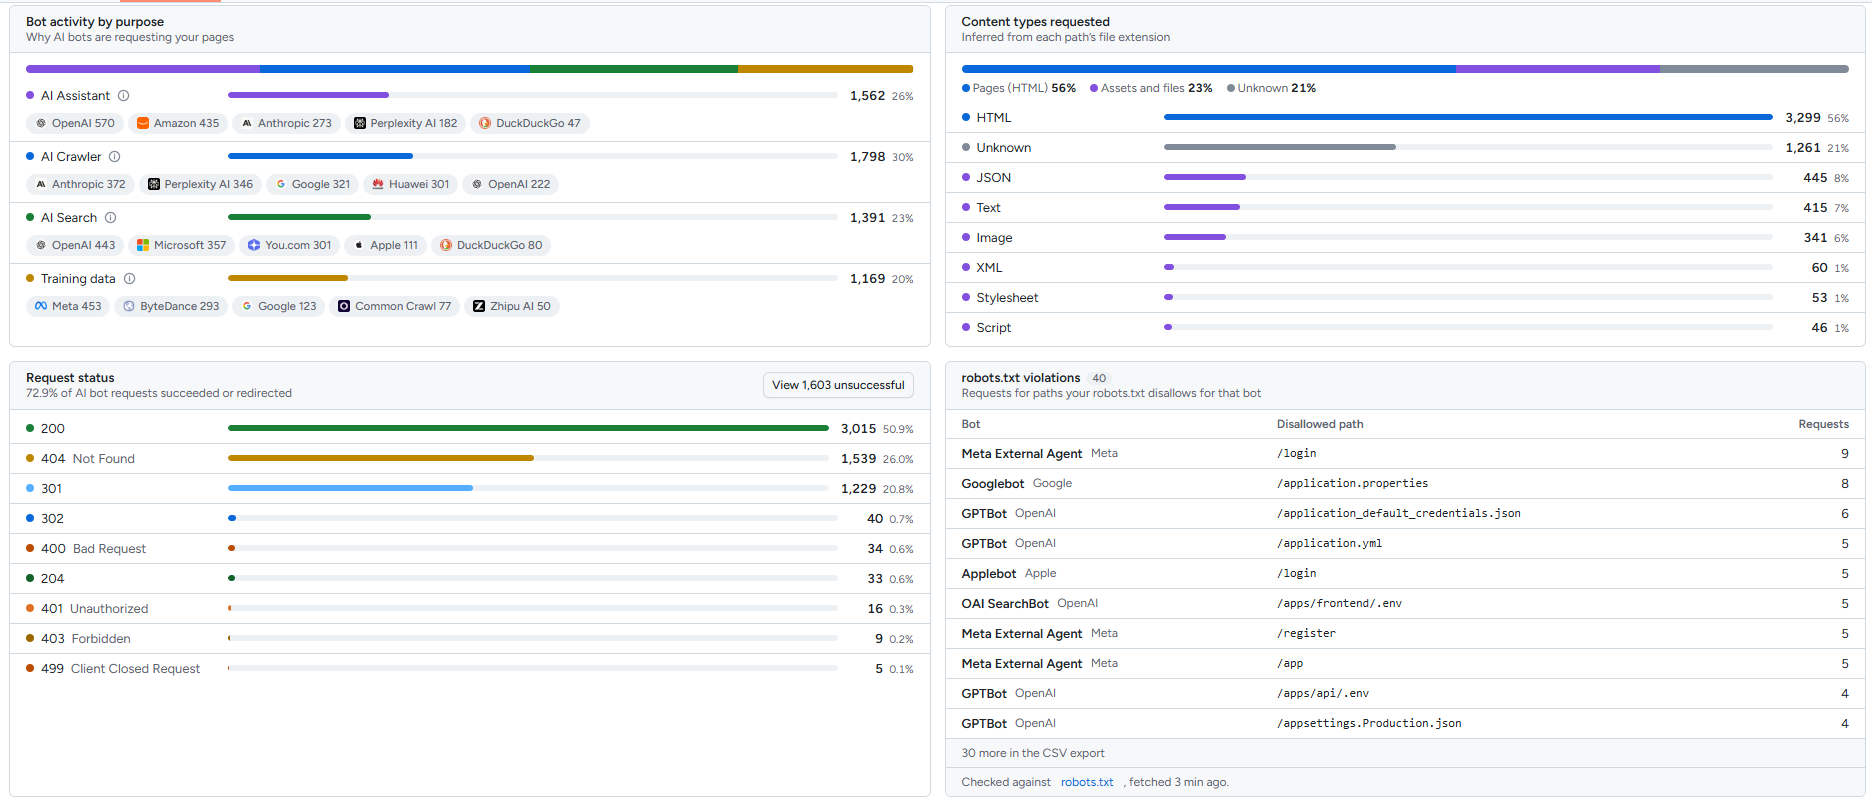
Task: Select the Stylesheet content type row label
Action: point(1008,298)
